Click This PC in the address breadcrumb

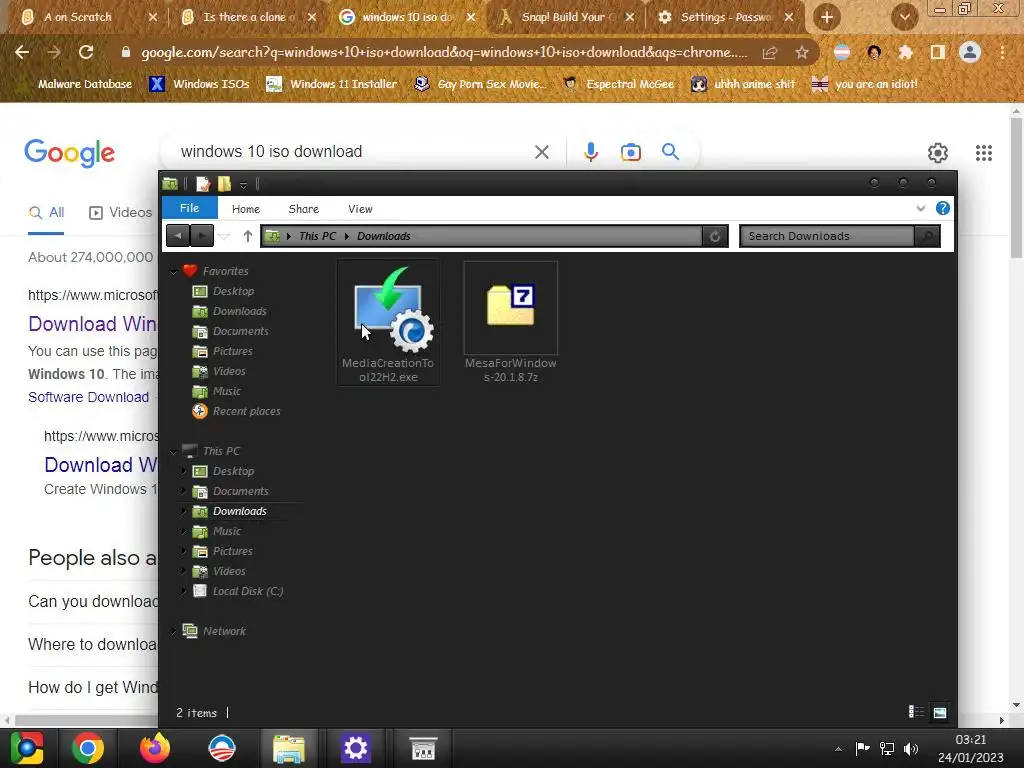pos(317,236)
